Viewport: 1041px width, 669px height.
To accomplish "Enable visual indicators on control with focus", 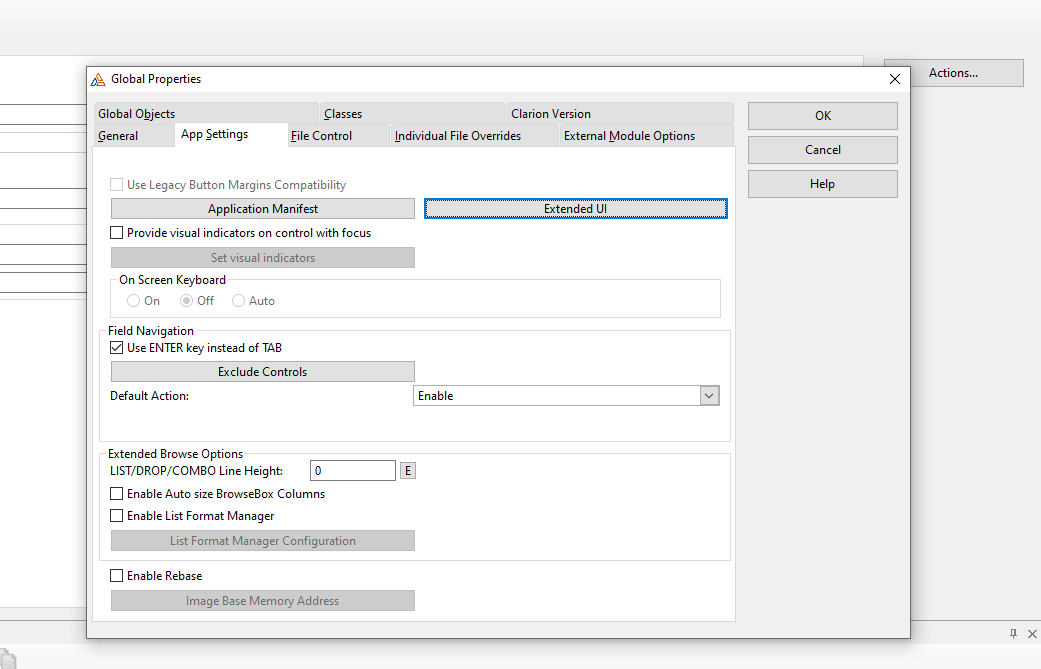I will (117, 233).
